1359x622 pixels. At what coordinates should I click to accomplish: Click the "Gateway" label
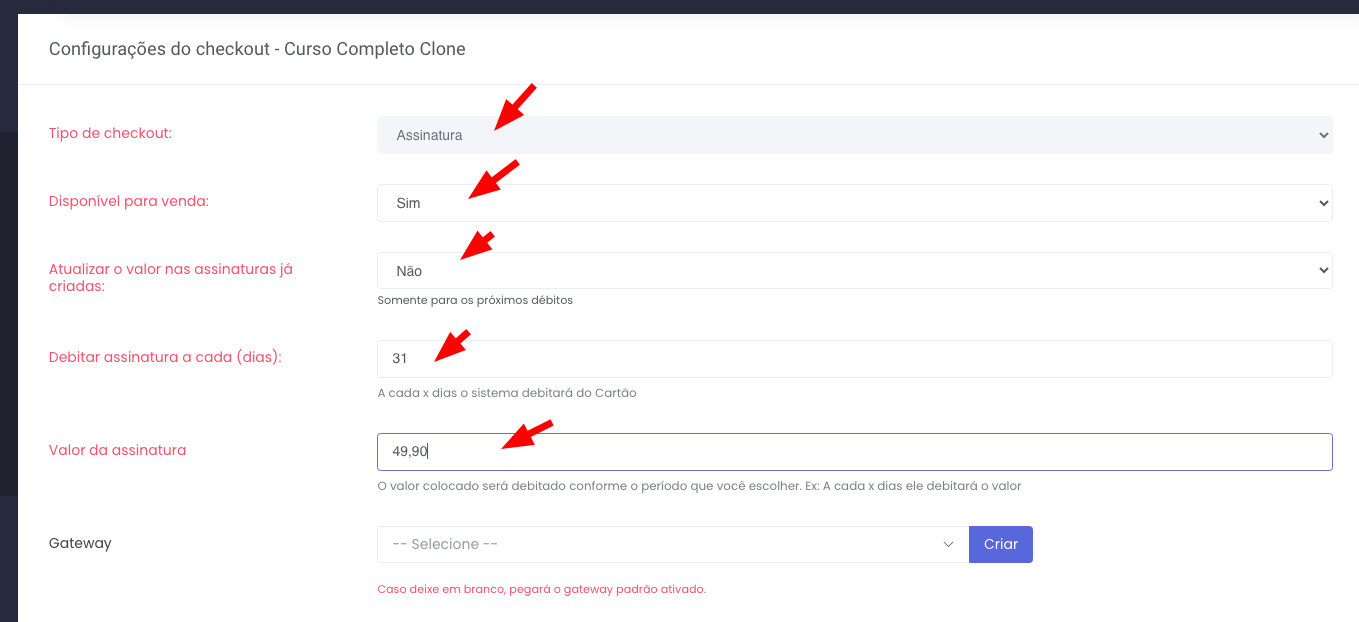tap(80, 543)
